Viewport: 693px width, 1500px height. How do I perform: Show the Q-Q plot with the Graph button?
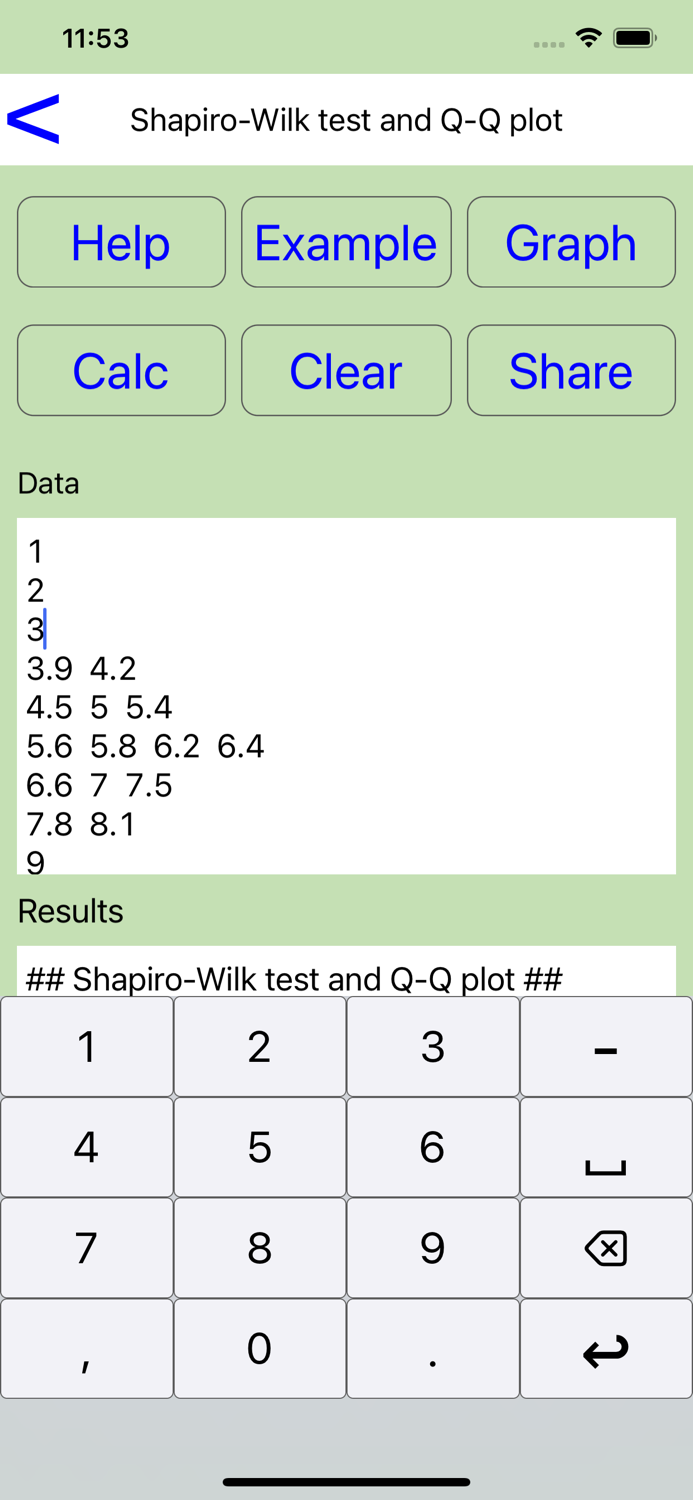[x=571, y=242]
